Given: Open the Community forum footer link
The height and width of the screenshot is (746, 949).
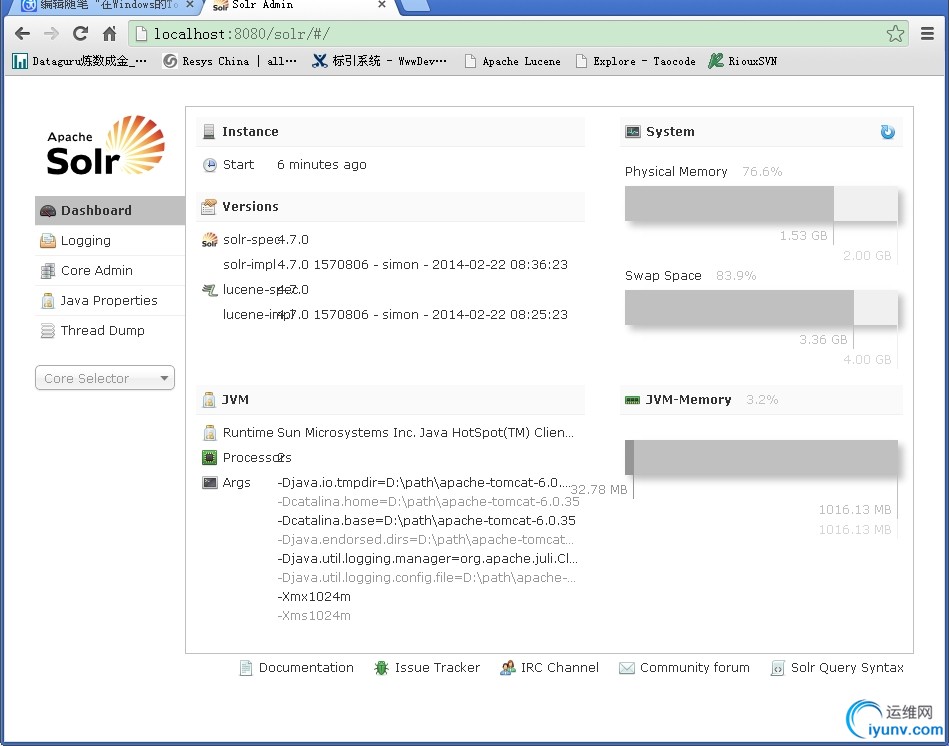Looking at the screenshot, I should coord(685,667).
